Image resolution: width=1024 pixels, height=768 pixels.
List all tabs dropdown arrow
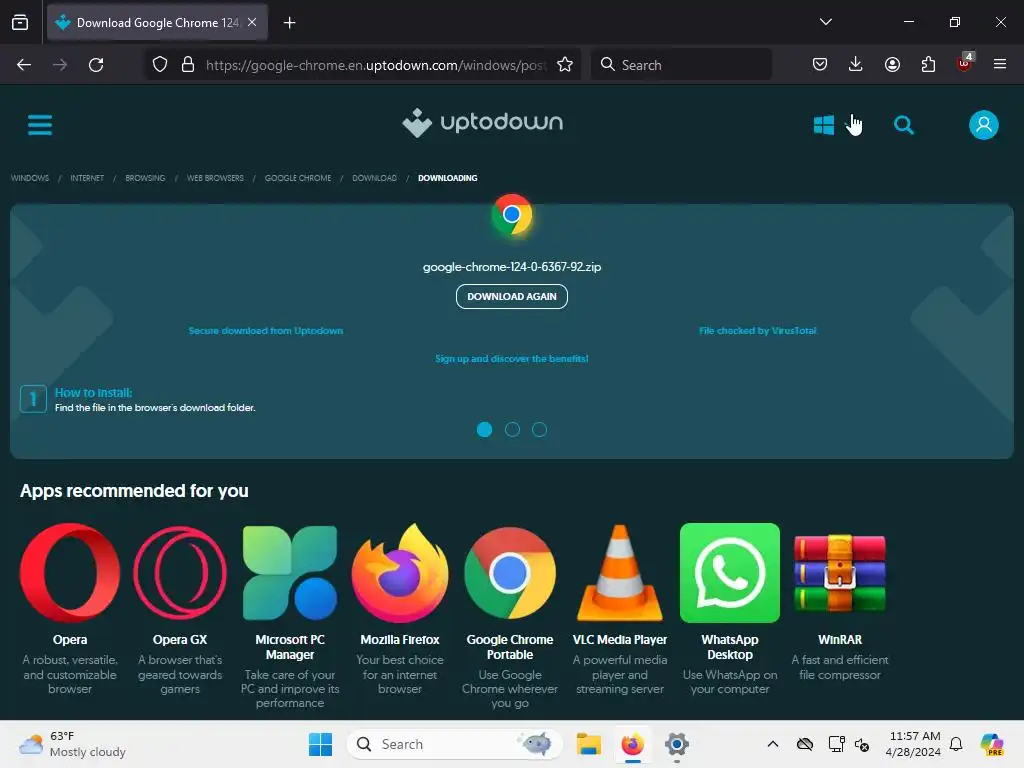[825, 22]
